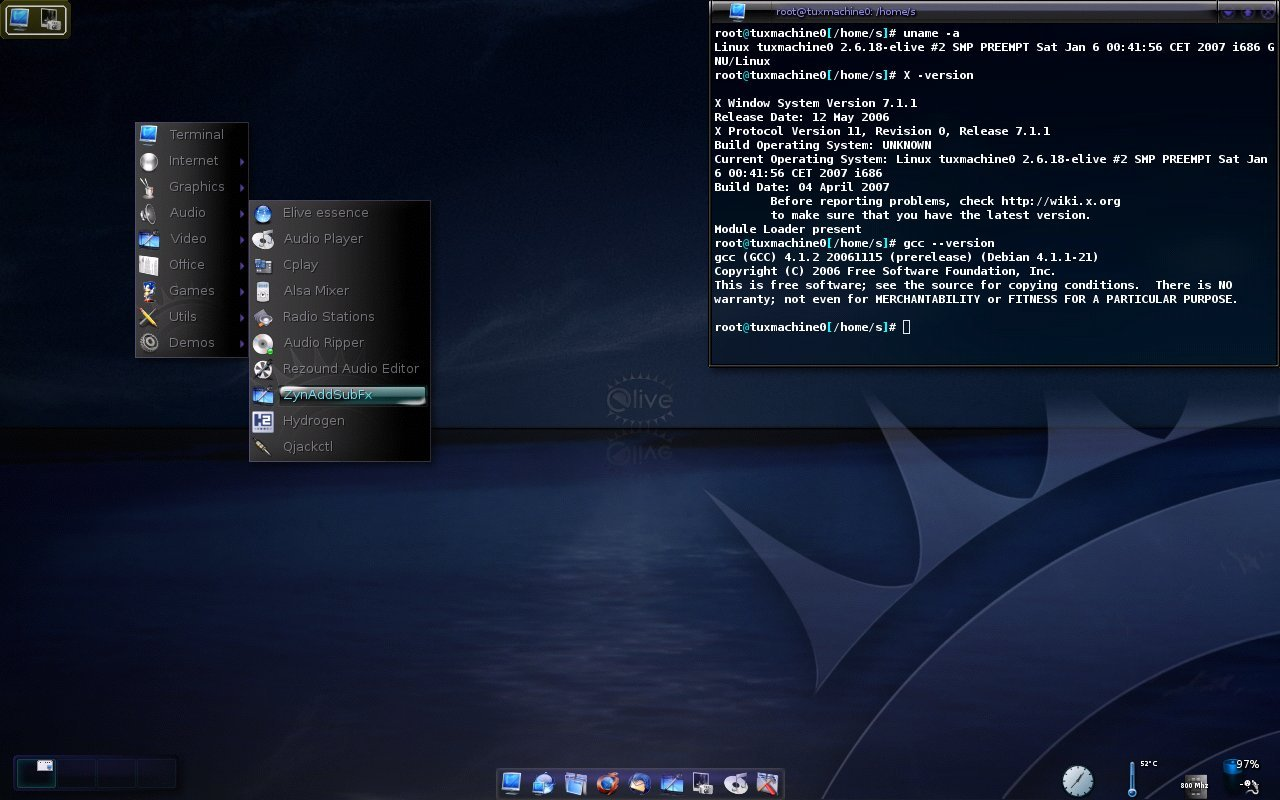This screenshot has width=1280, height=800.
Task: Open the Firefox-style browser icon in dock
Action: (607, 783)
